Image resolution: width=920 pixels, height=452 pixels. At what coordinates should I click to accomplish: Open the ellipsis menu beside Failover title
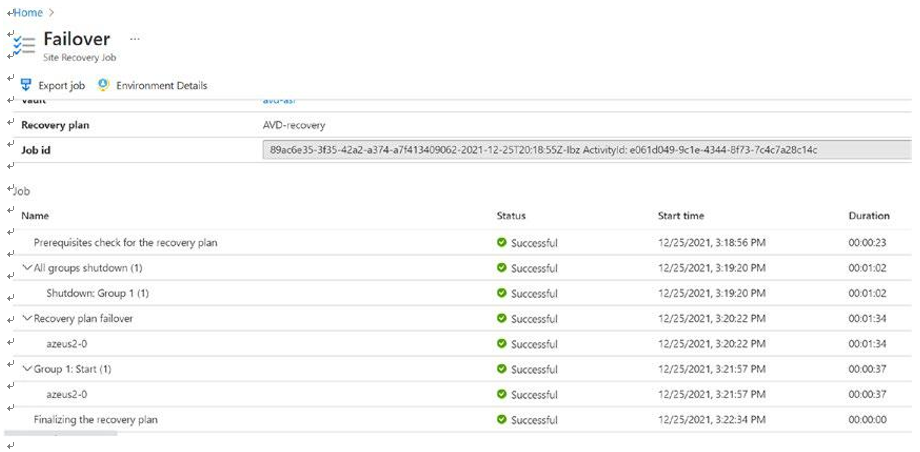(135, 39)
